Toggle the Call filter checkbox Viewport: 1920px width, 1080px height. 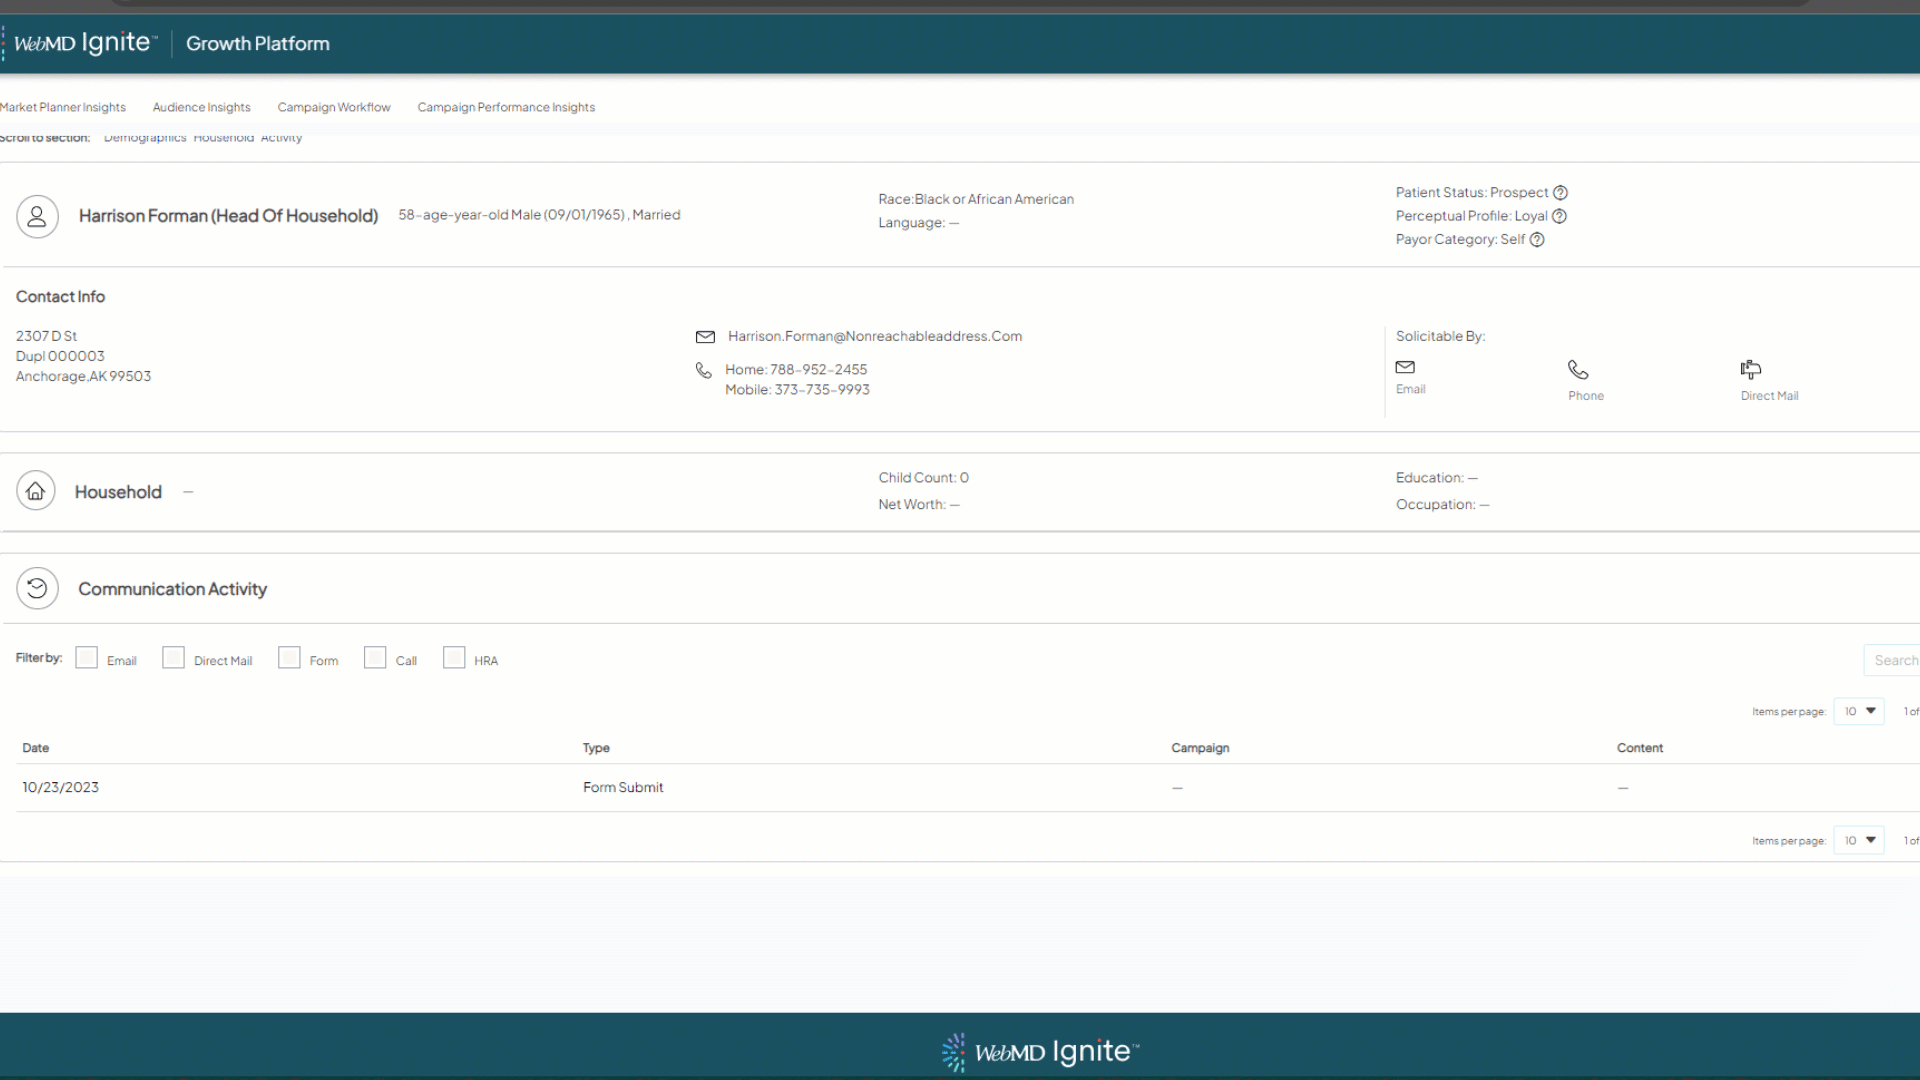pos(376,657)
